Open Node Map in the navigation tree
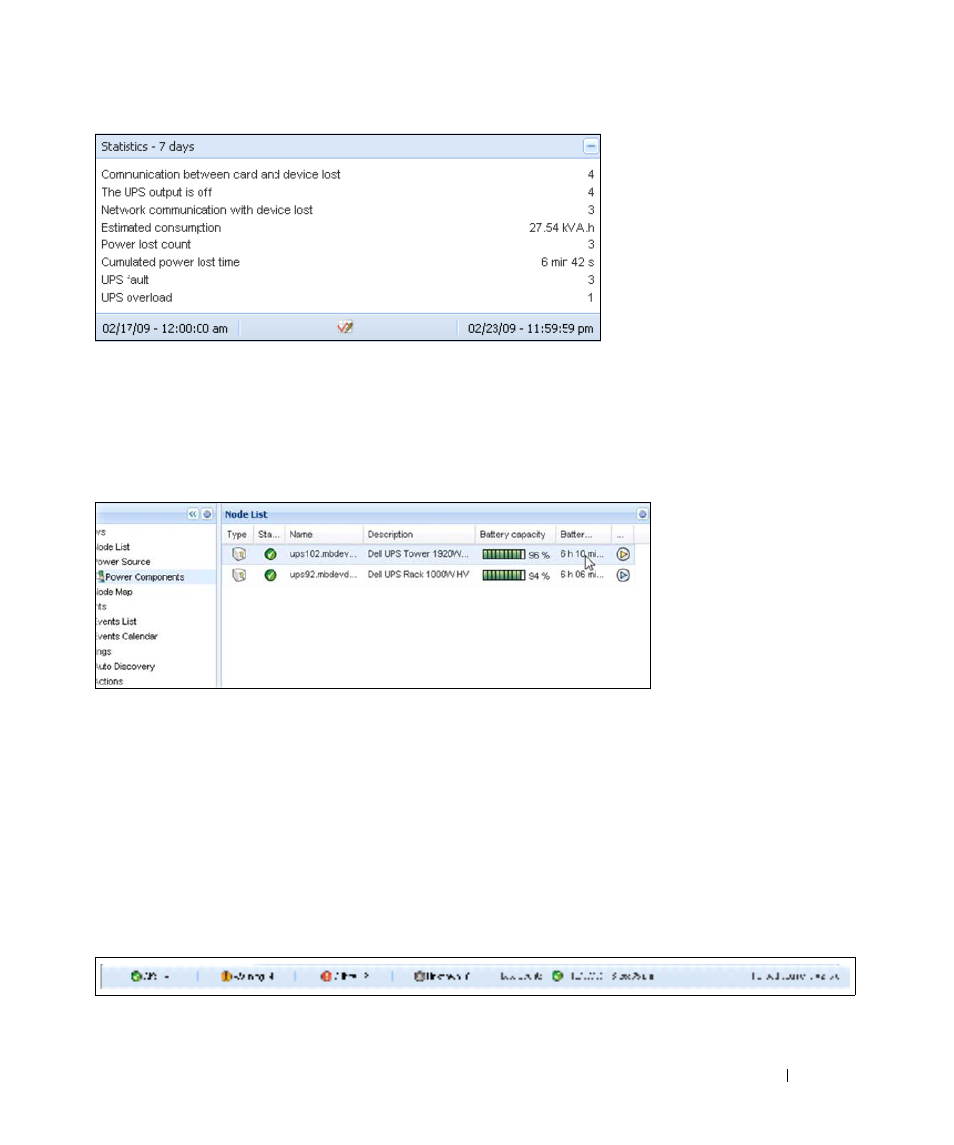 (x=115, y=591)
